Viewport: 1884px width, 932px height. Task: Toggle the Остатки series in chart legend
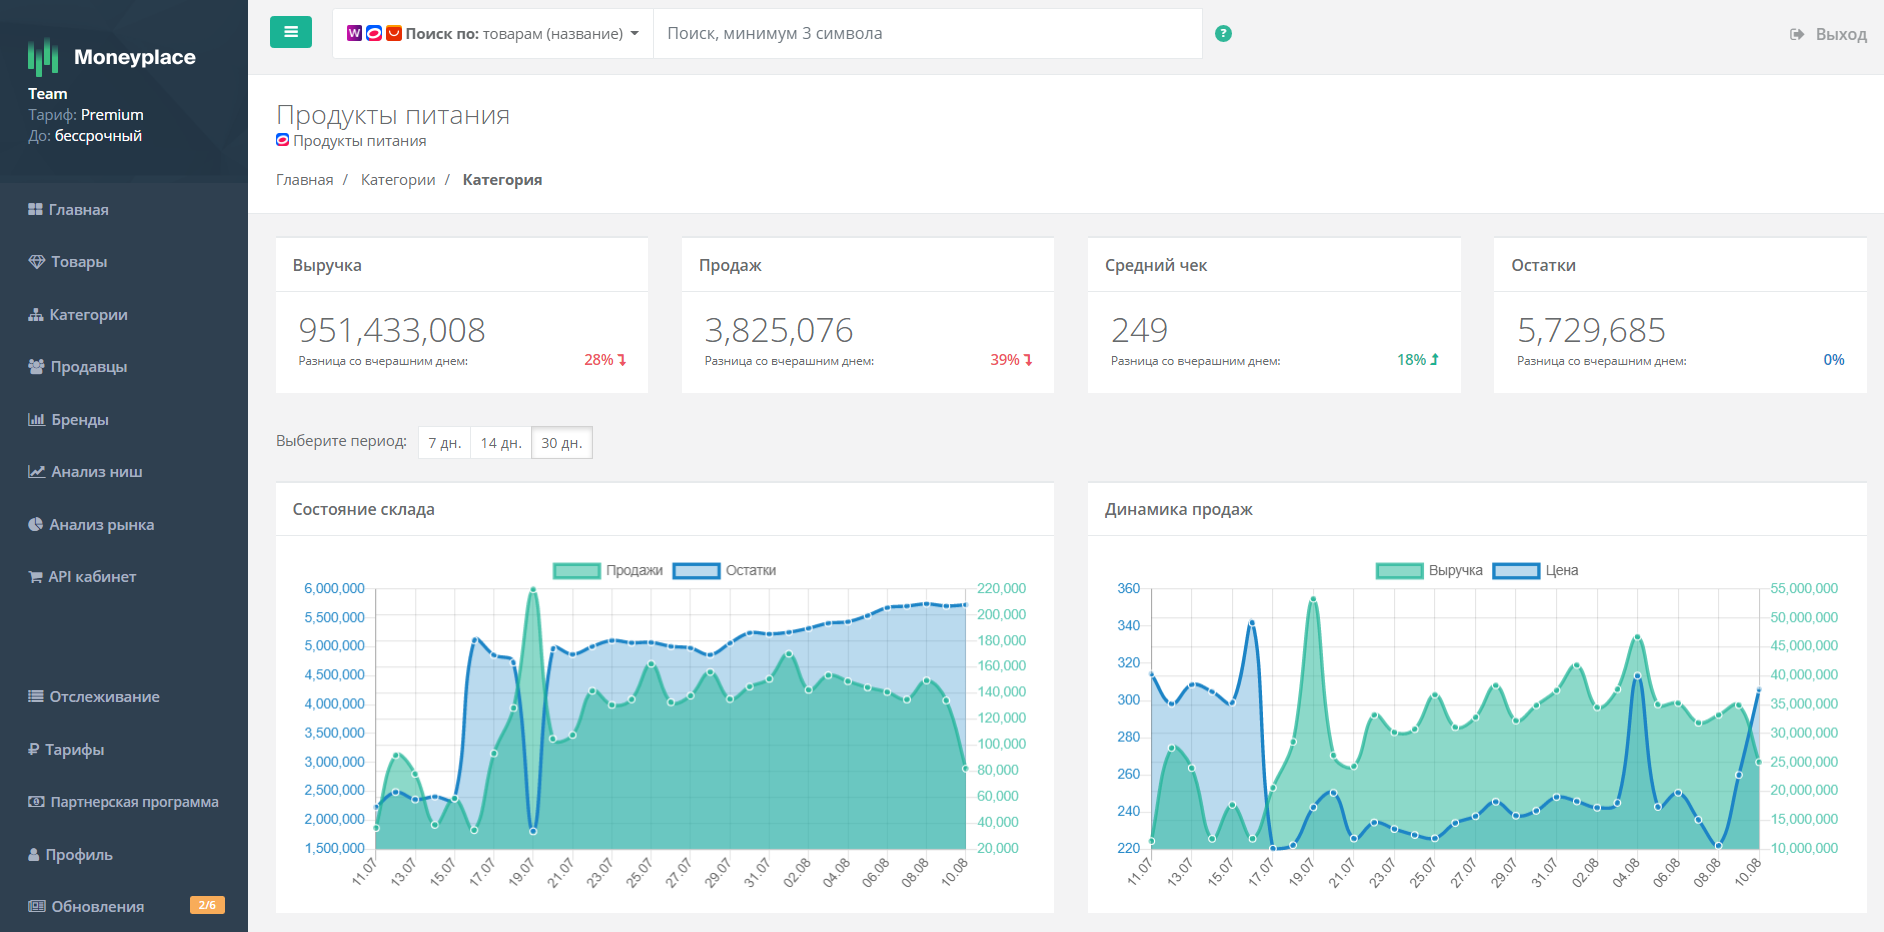click(x=697, y=571)
